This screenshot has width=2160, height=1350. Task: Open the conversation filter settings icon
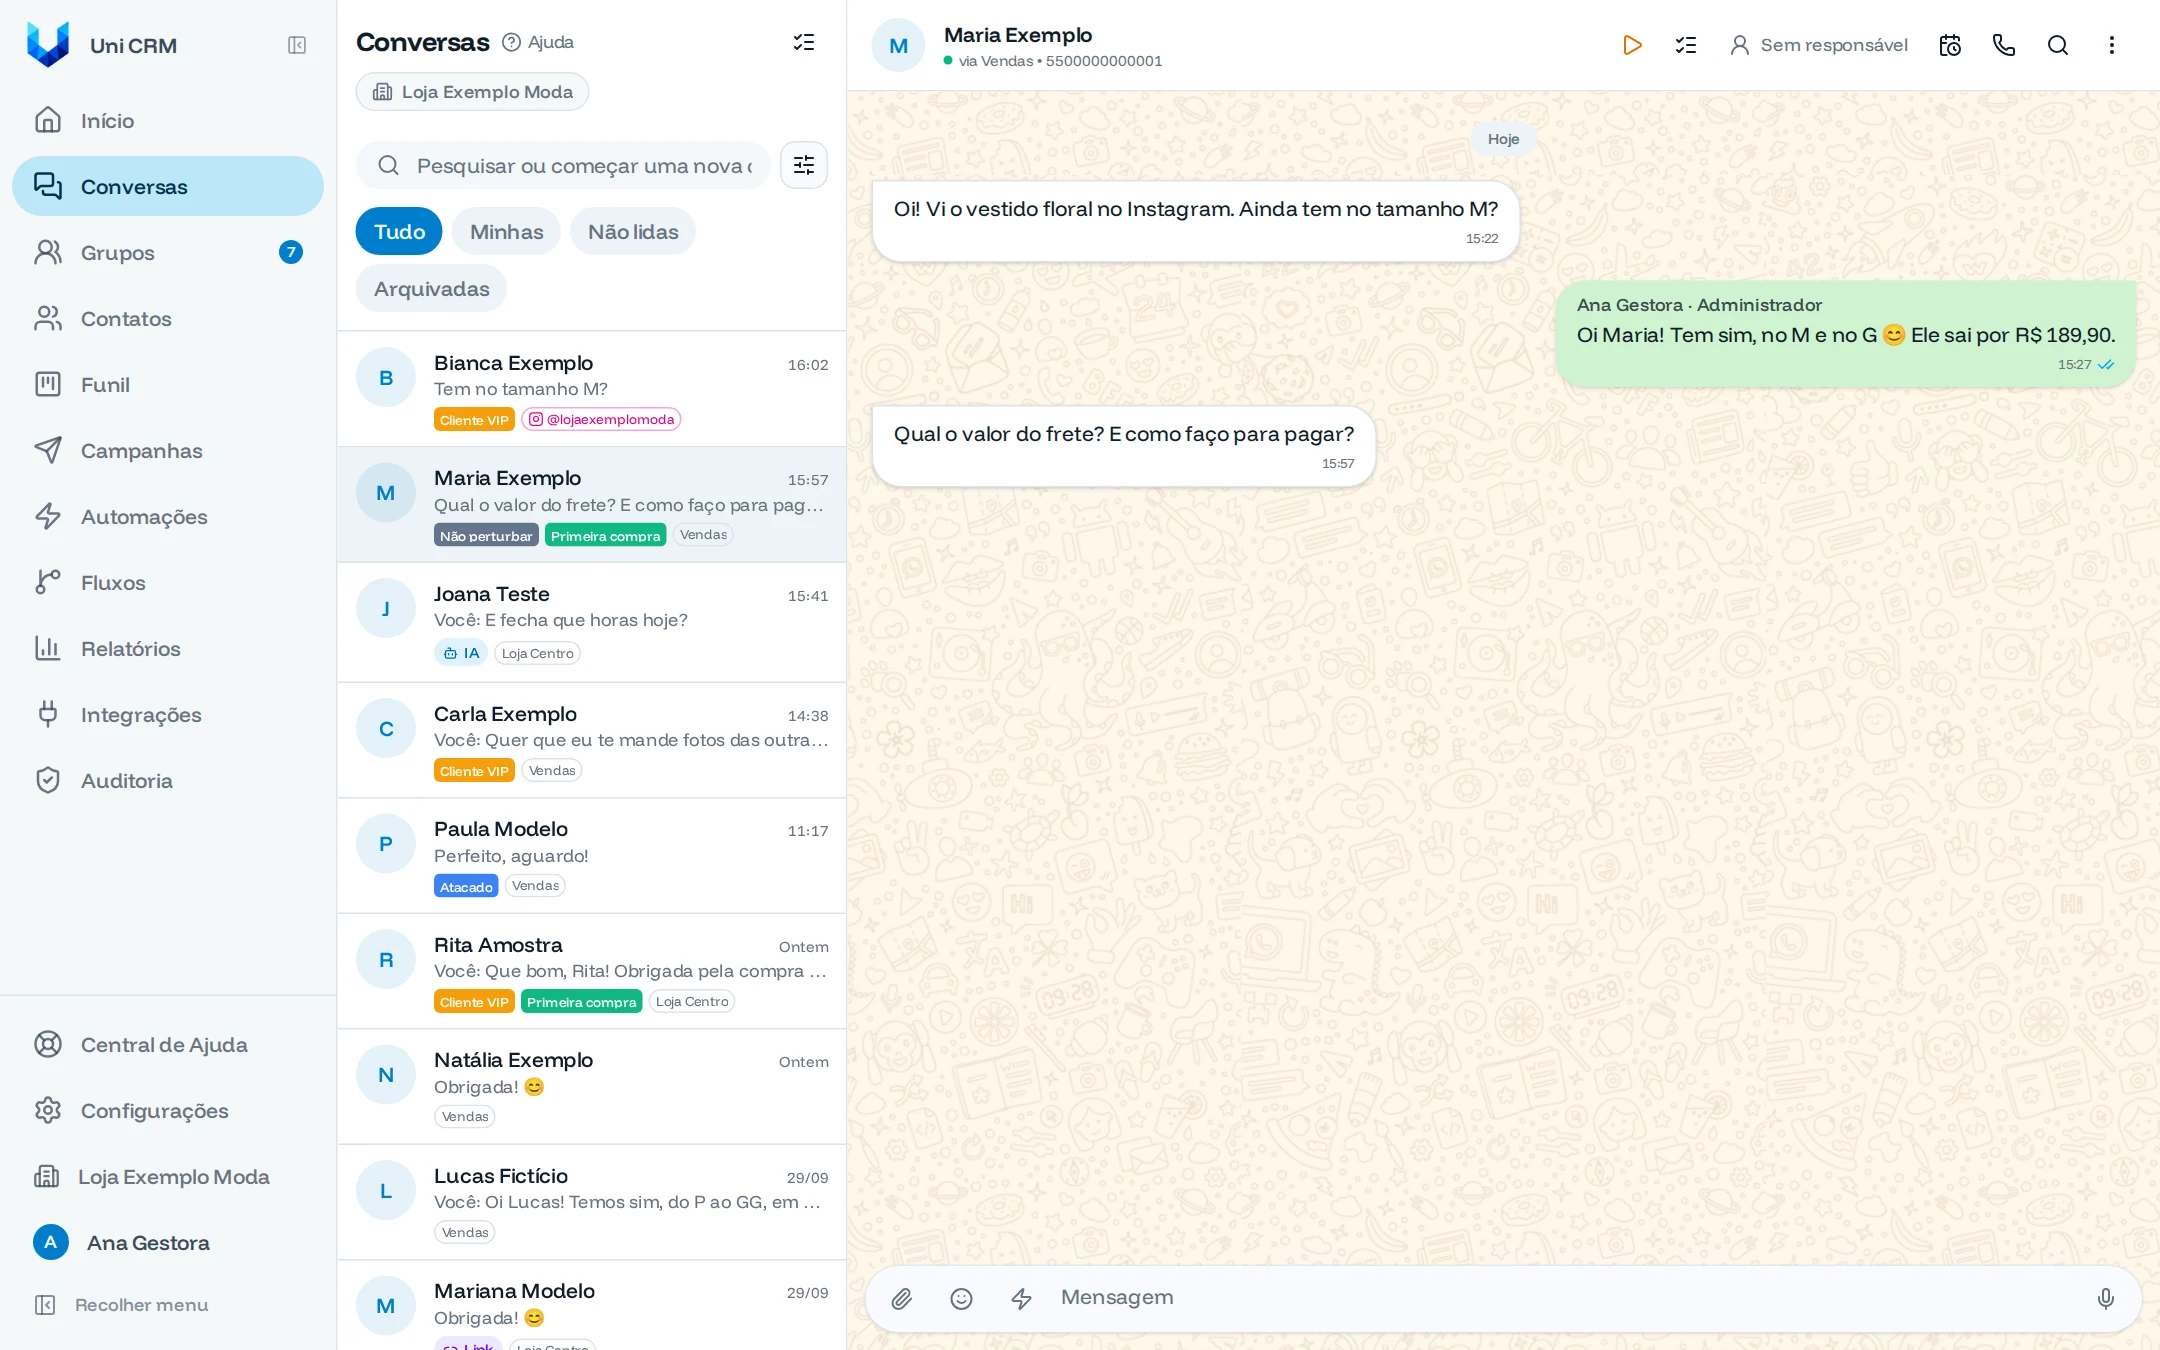[x=804, y=165]
